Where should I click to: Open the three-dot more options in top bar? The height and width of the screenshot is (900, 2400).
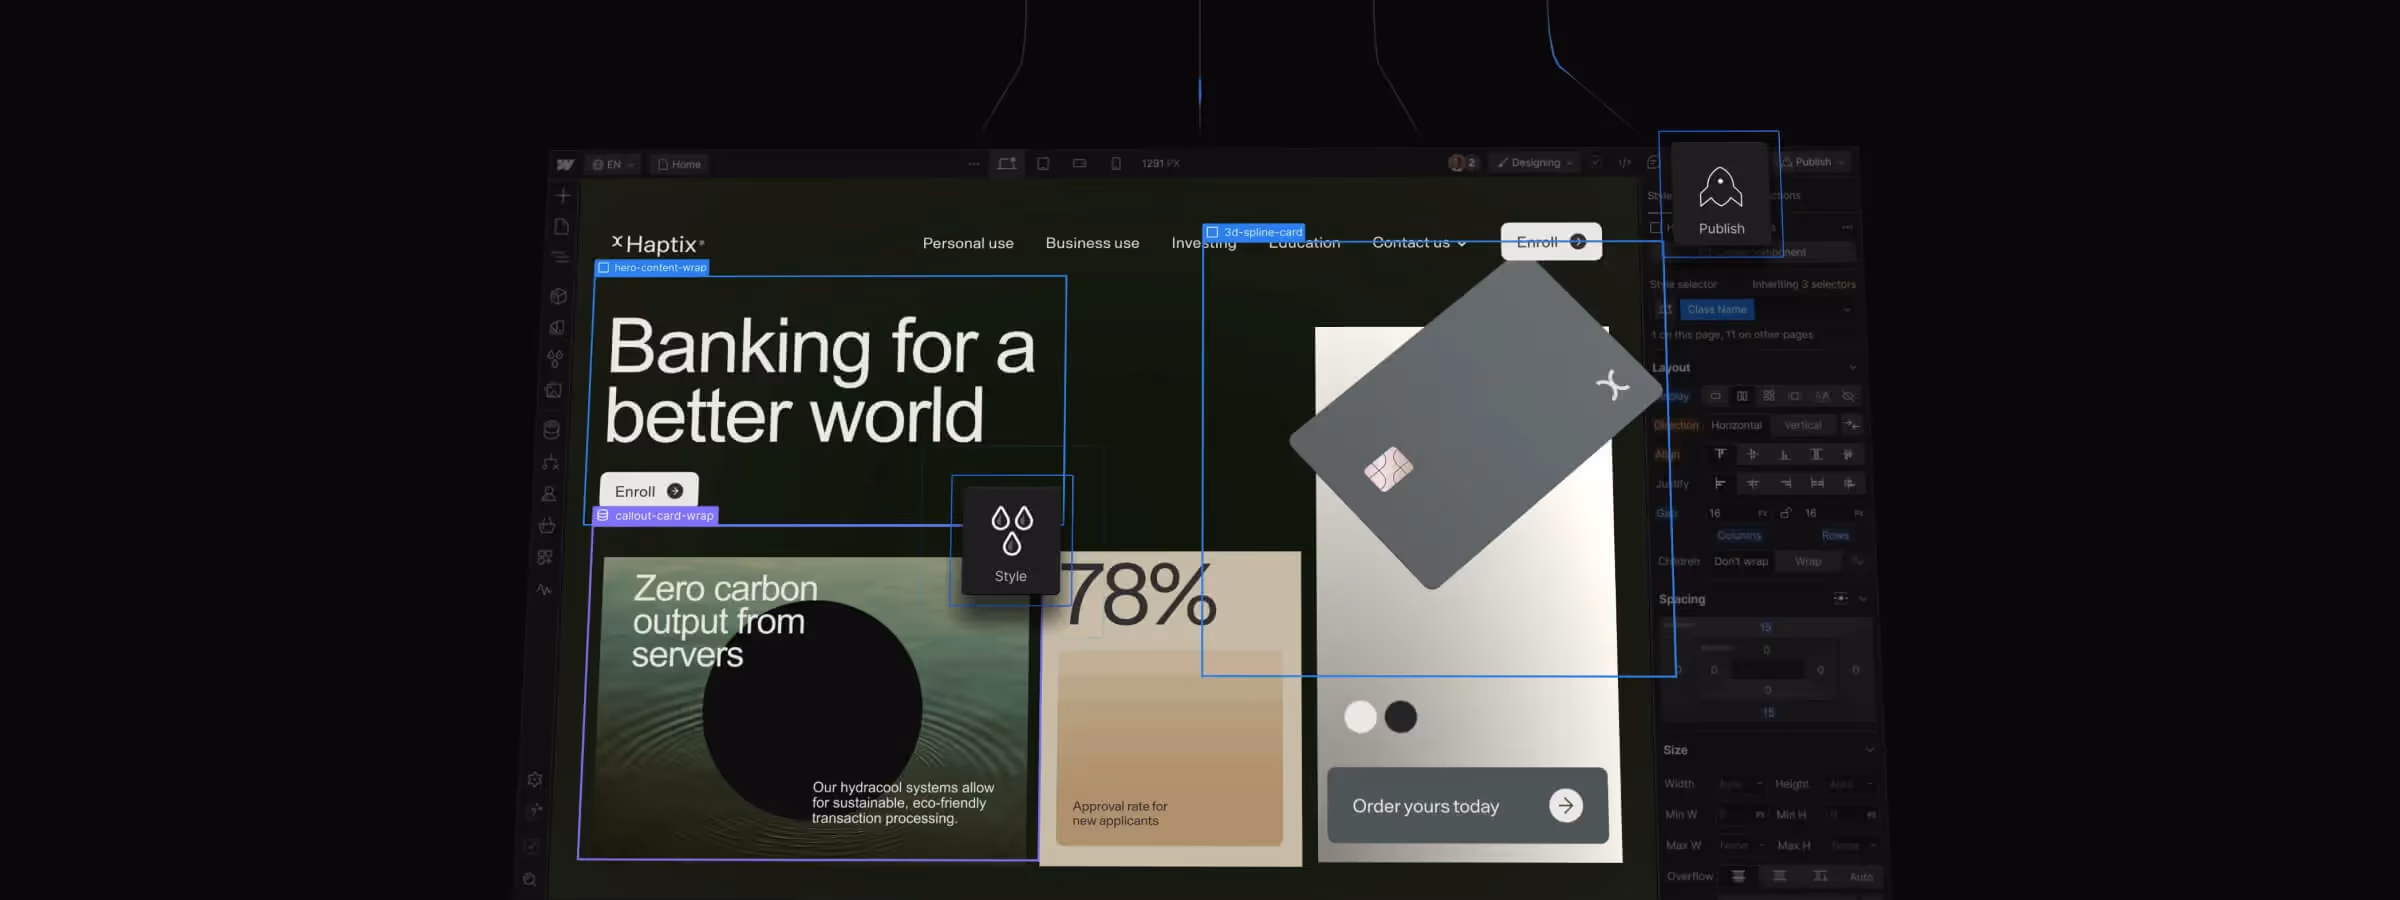coord(974,163)
